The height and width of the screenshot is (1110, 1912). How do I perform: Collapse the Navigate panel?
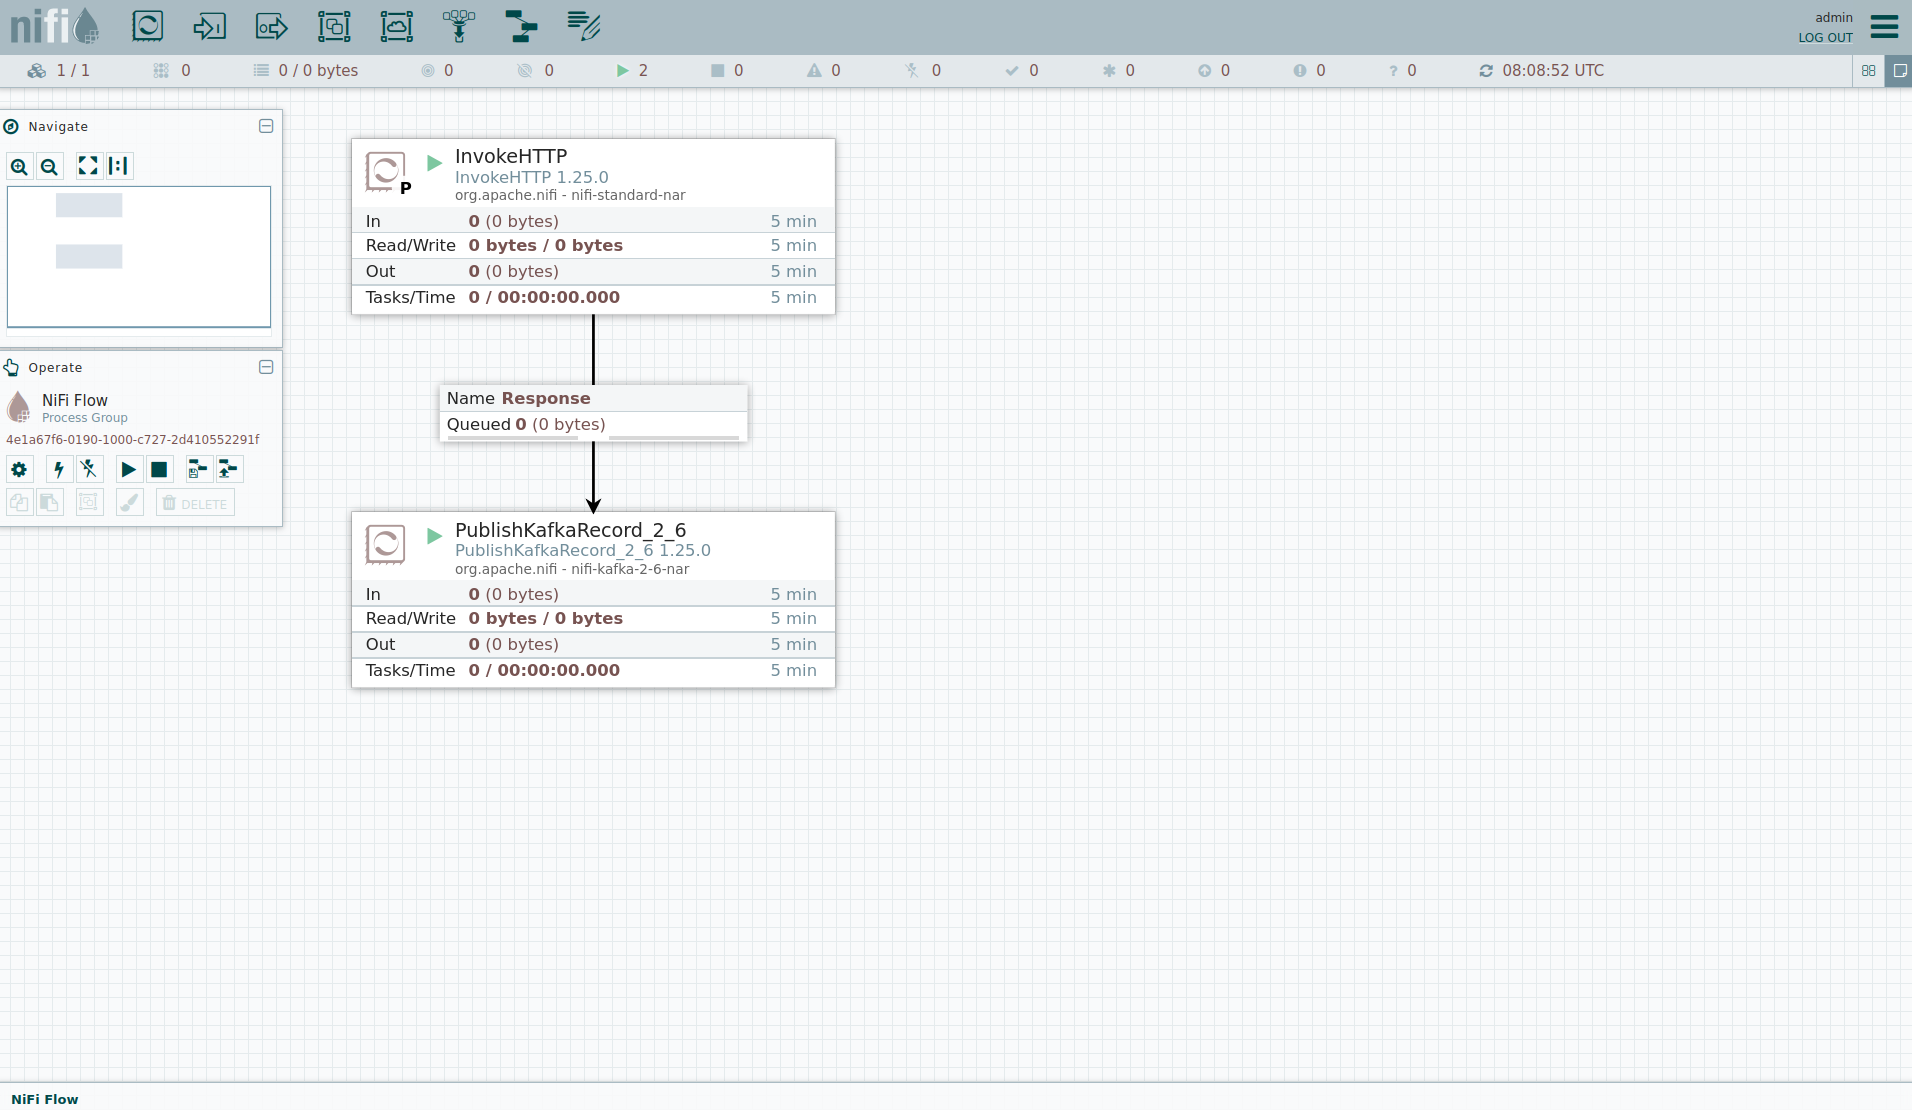pos(266,126)
